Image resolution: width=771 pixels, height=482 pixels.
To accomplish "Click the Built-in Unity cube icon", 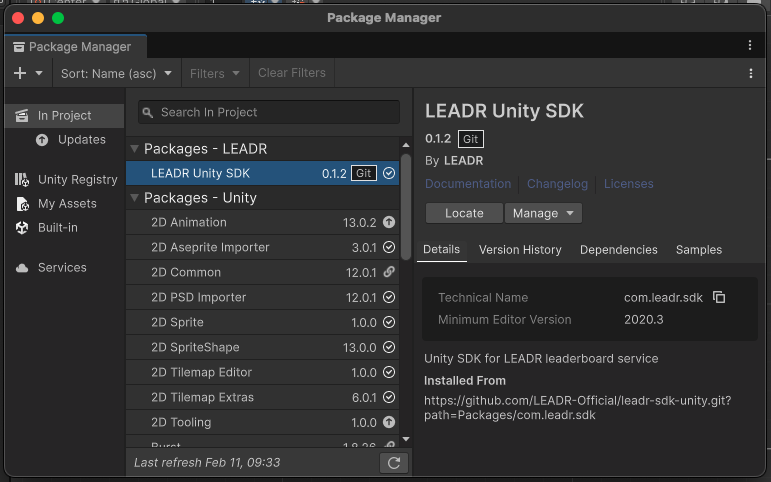I will pyautogui.click(x=22, y=228).
